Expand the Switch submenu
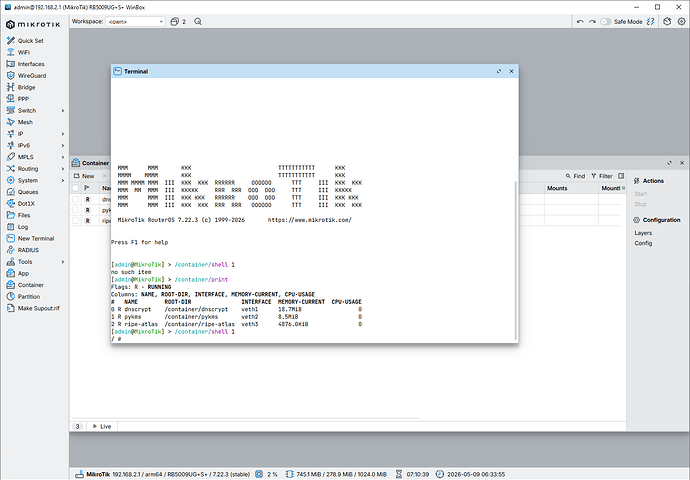Image resolution: width=690 pixels, height=480 pixels. (x=62, y=110)
